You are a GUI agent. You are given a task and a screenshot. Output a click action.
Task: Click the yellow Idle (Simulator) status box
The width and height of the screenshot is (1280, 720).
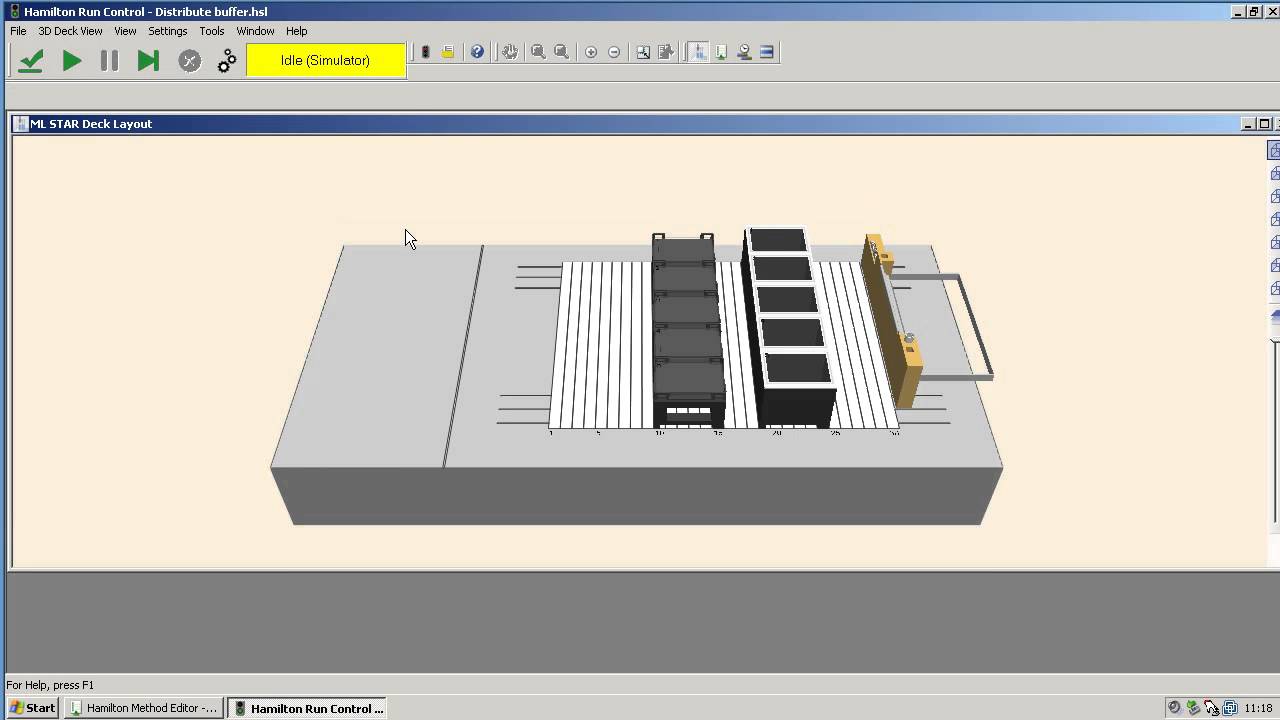[x=325, y=60]
